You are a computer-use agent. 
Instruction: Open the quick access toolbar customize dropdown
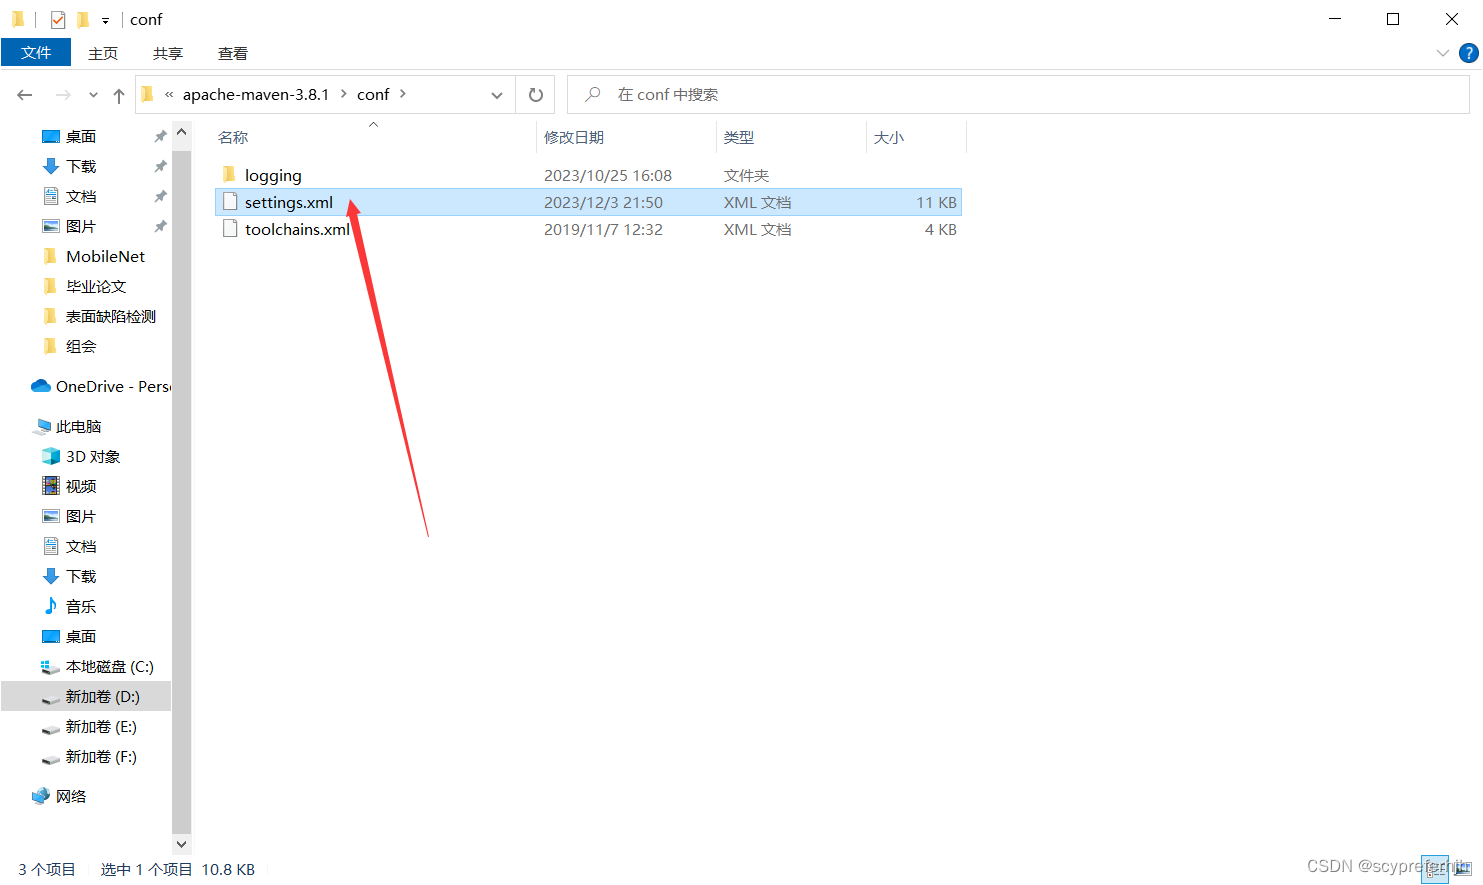105,20
